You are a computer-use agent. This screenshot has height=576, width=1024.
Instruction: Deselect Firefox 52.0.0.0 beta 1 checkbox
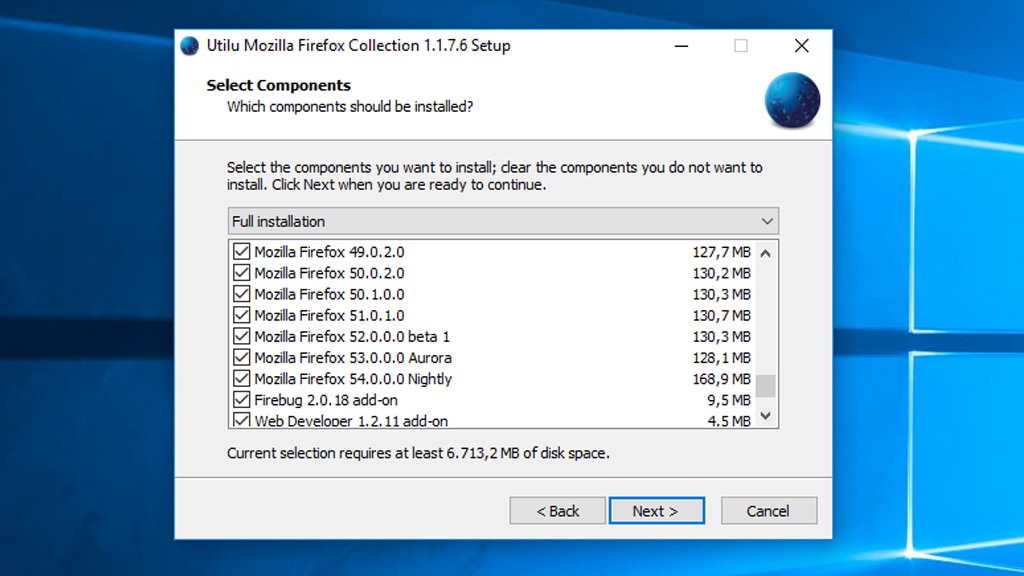point(242,336)
